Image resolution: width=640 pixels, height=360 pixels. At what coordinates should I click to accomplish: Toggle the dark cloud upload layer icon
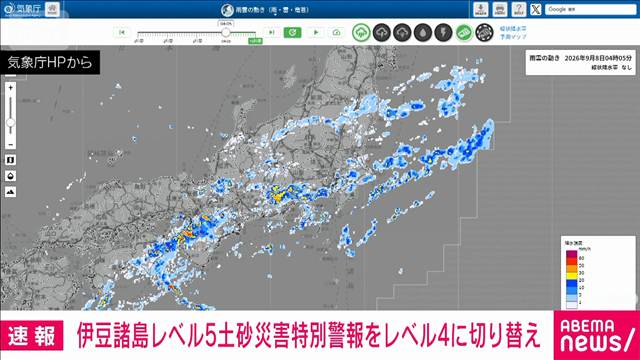[x=382, y=32]
